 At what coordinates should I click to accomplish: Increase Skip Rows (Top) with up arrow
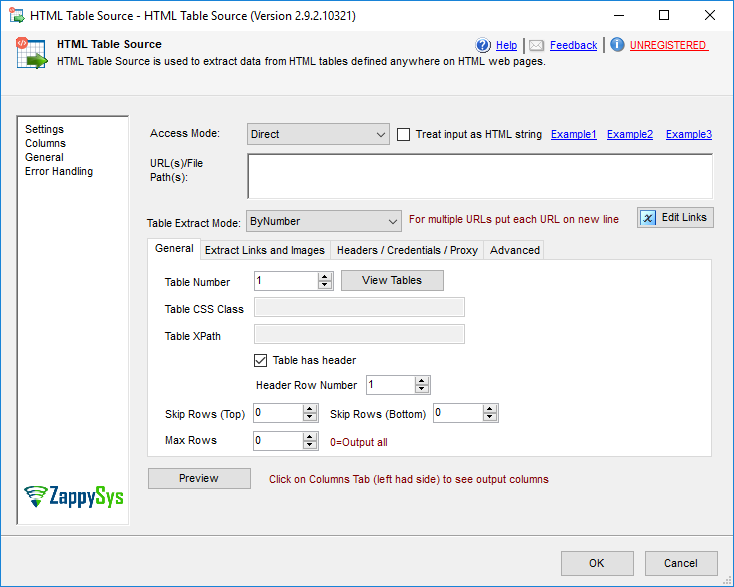click(x=309, y=409)
